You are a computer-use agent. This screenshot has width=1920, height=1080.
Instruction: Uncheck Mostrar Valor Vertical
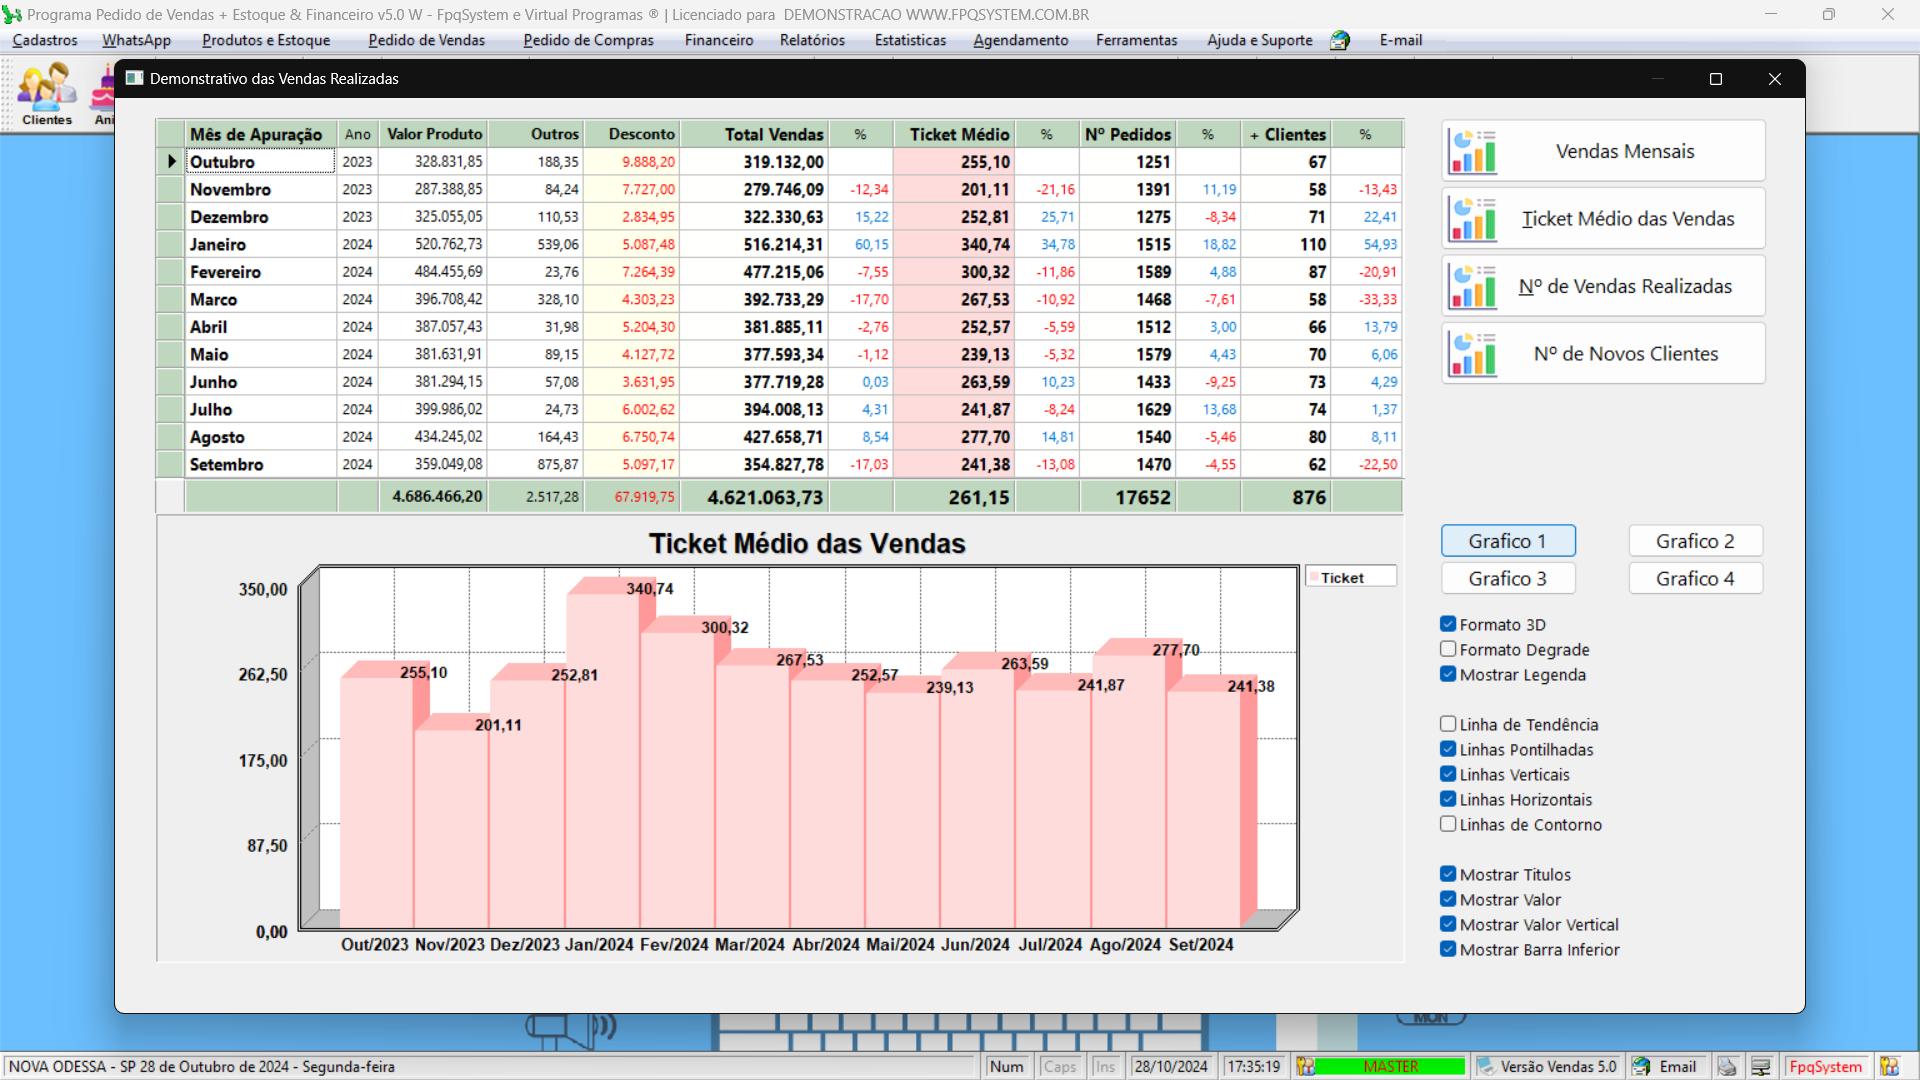tap(1448, 924)
